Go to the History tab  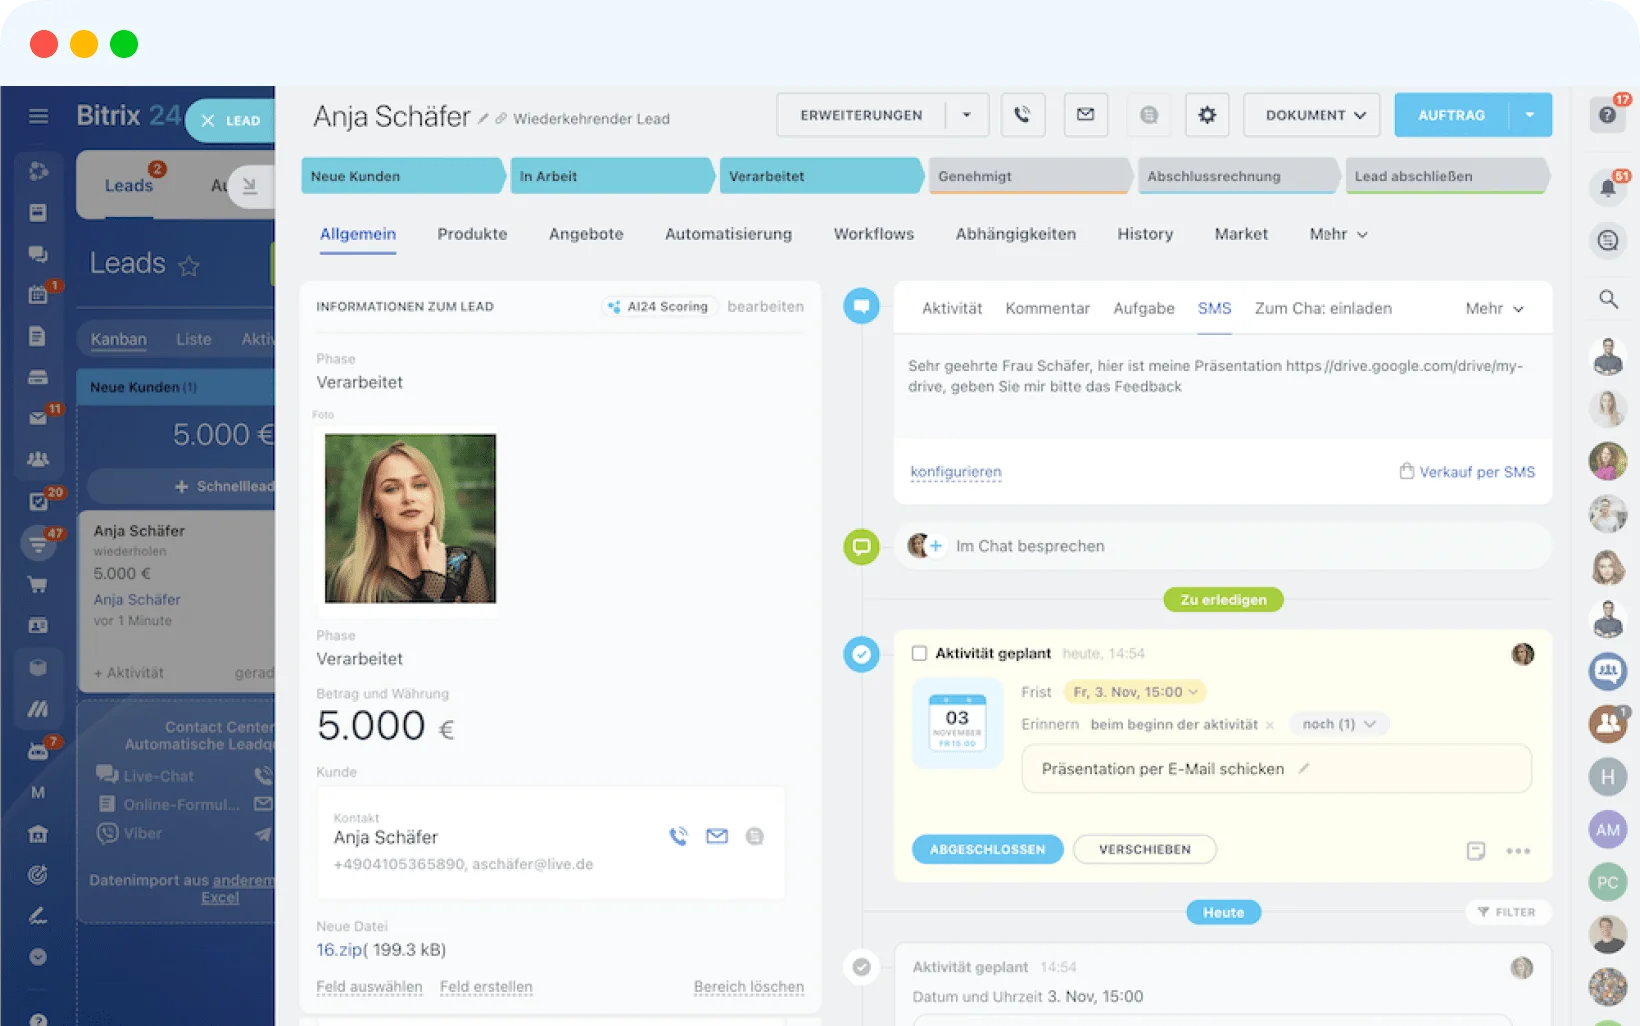click(x=1145, y=234)
